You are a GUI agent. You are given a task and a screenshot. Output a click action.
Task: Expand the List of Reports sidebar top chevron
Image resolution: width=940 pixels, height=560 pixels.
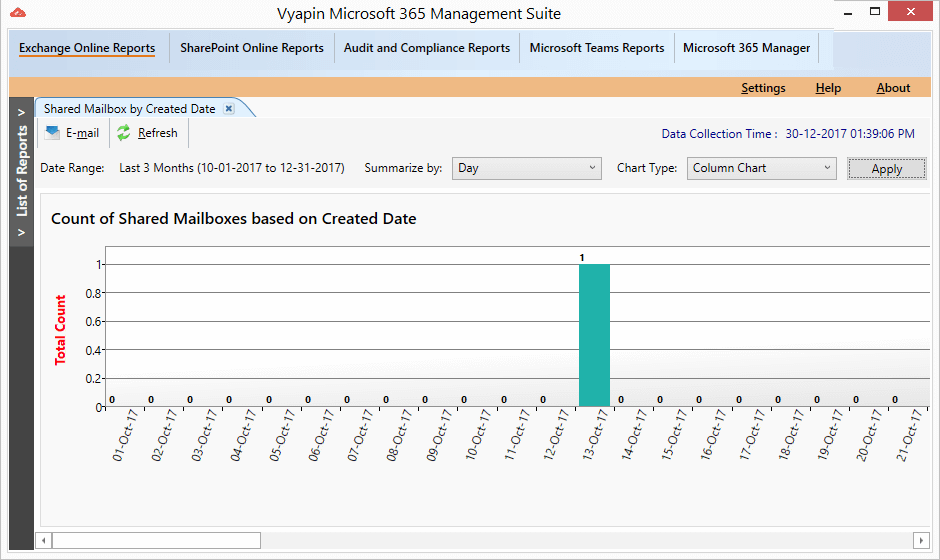21,112
